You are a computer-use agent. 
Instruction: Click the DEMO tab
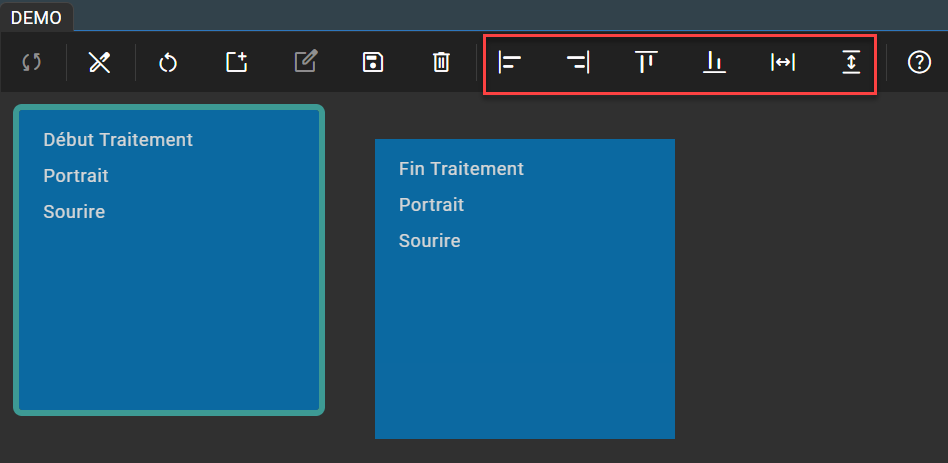tap(36, 18)
